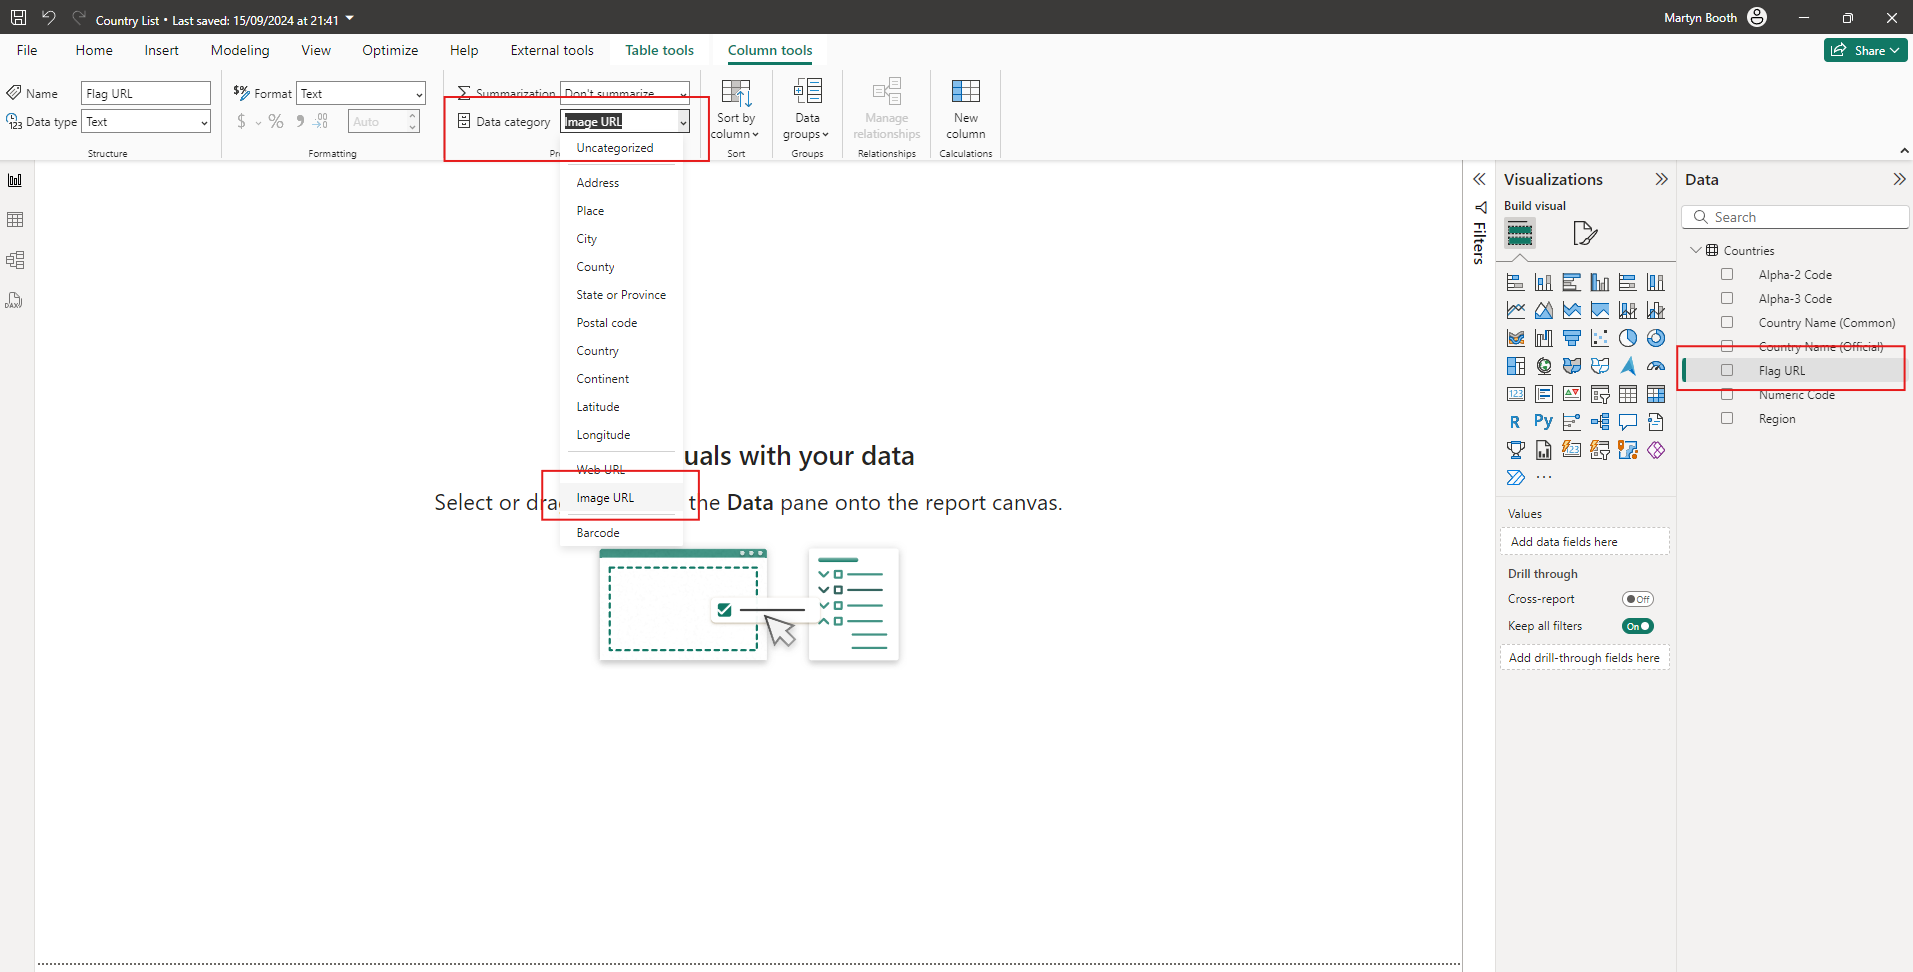1913x972 pixels.
Task: Open Model view in the left sidebar
Action: point(15,260)
